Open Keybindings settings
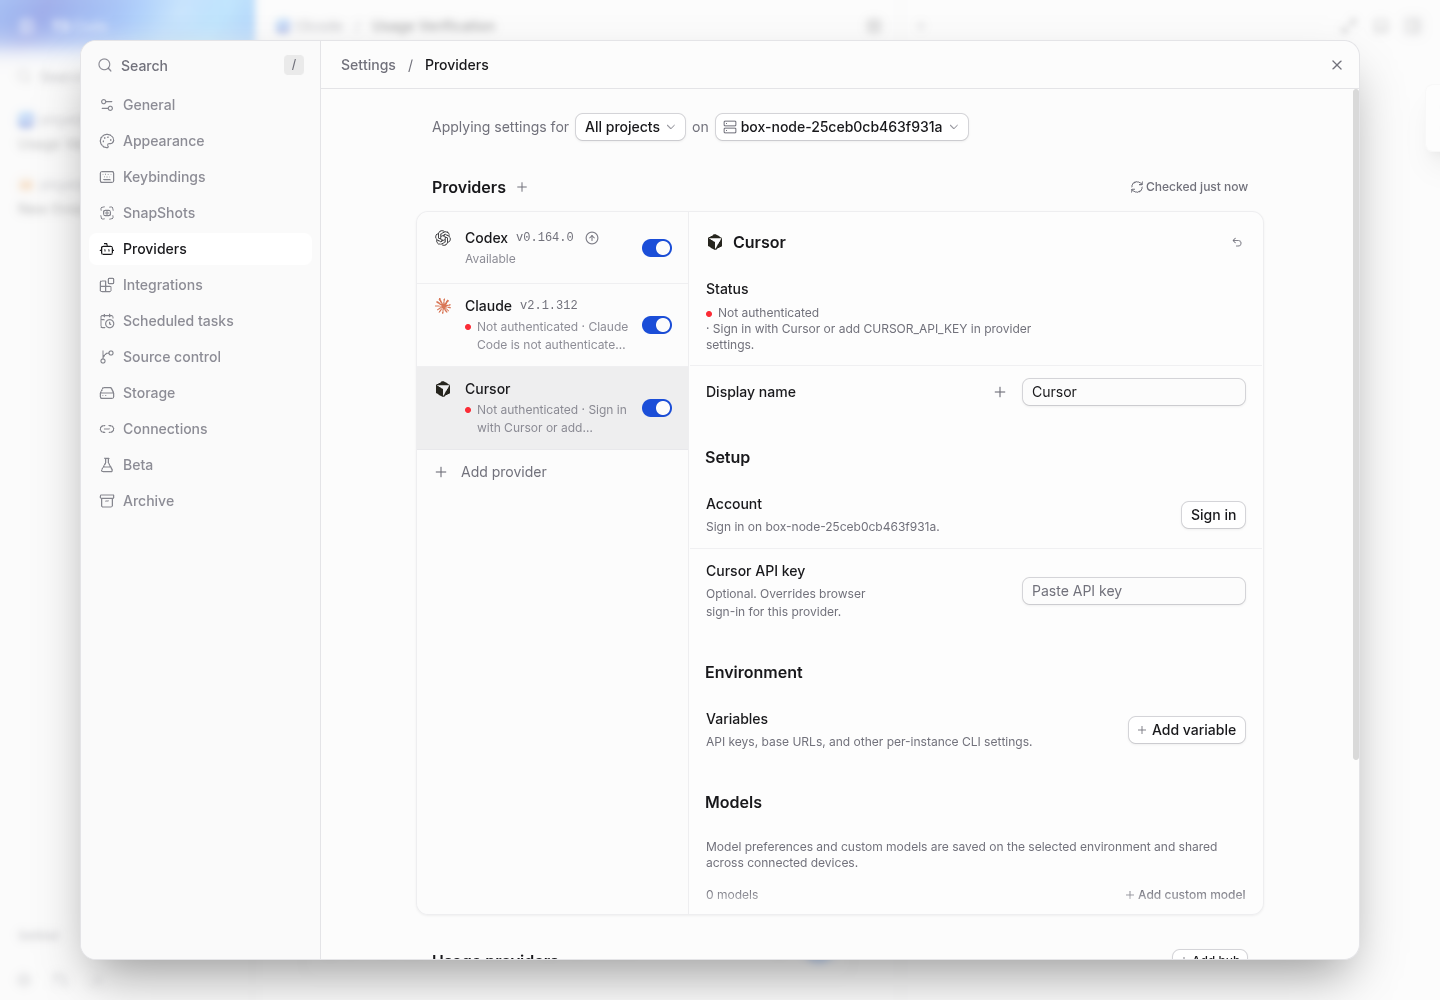The image size is (1440, 1000). pyautogui.click(x=200, y=177)
